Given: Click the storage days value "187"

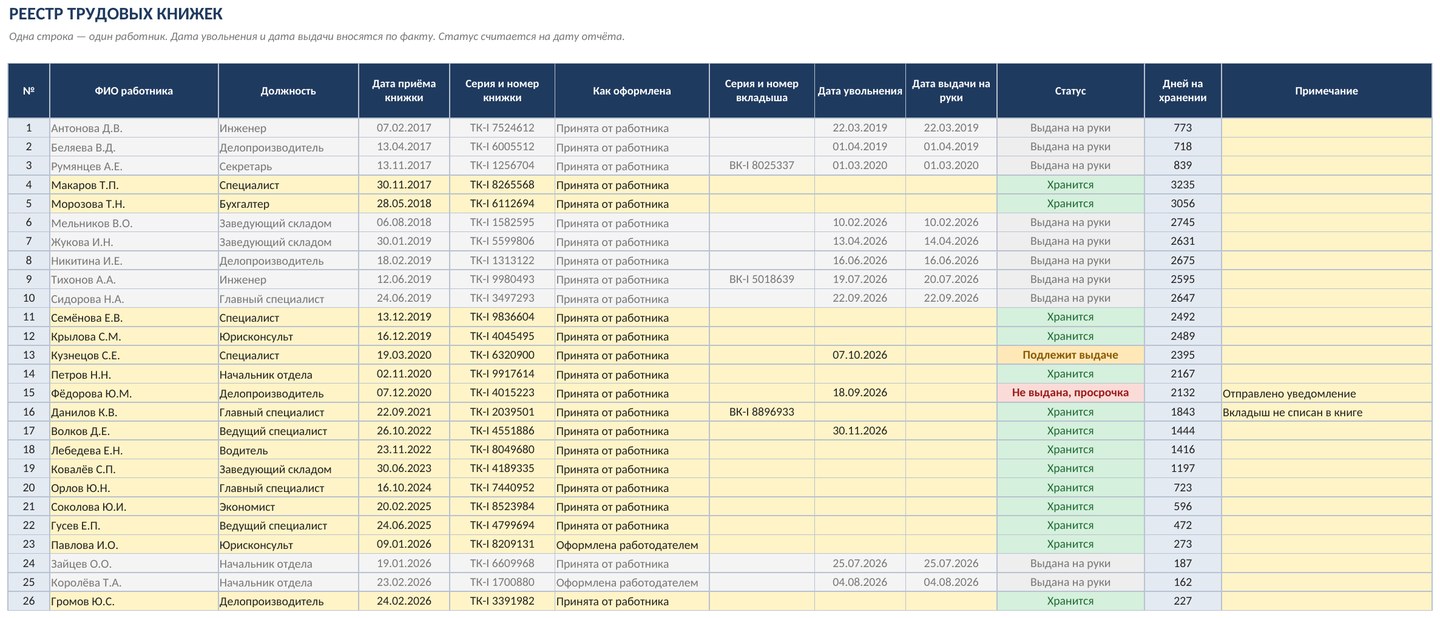Looking at the screenshot, I should tap(1183, 563).
